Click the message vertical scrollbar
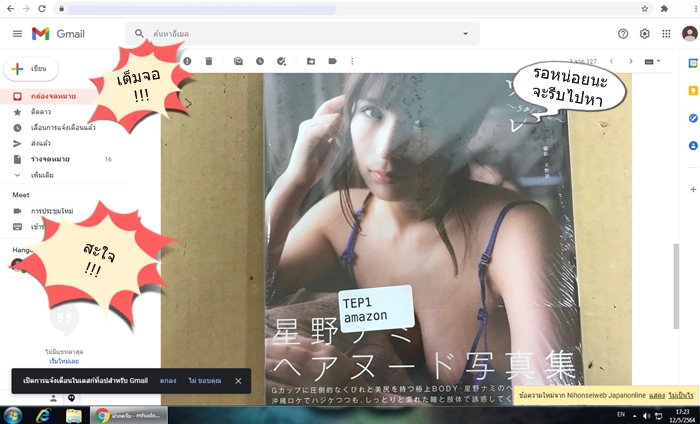The width and height of the screenshot is (700, 424). click(x=676, y=286)
